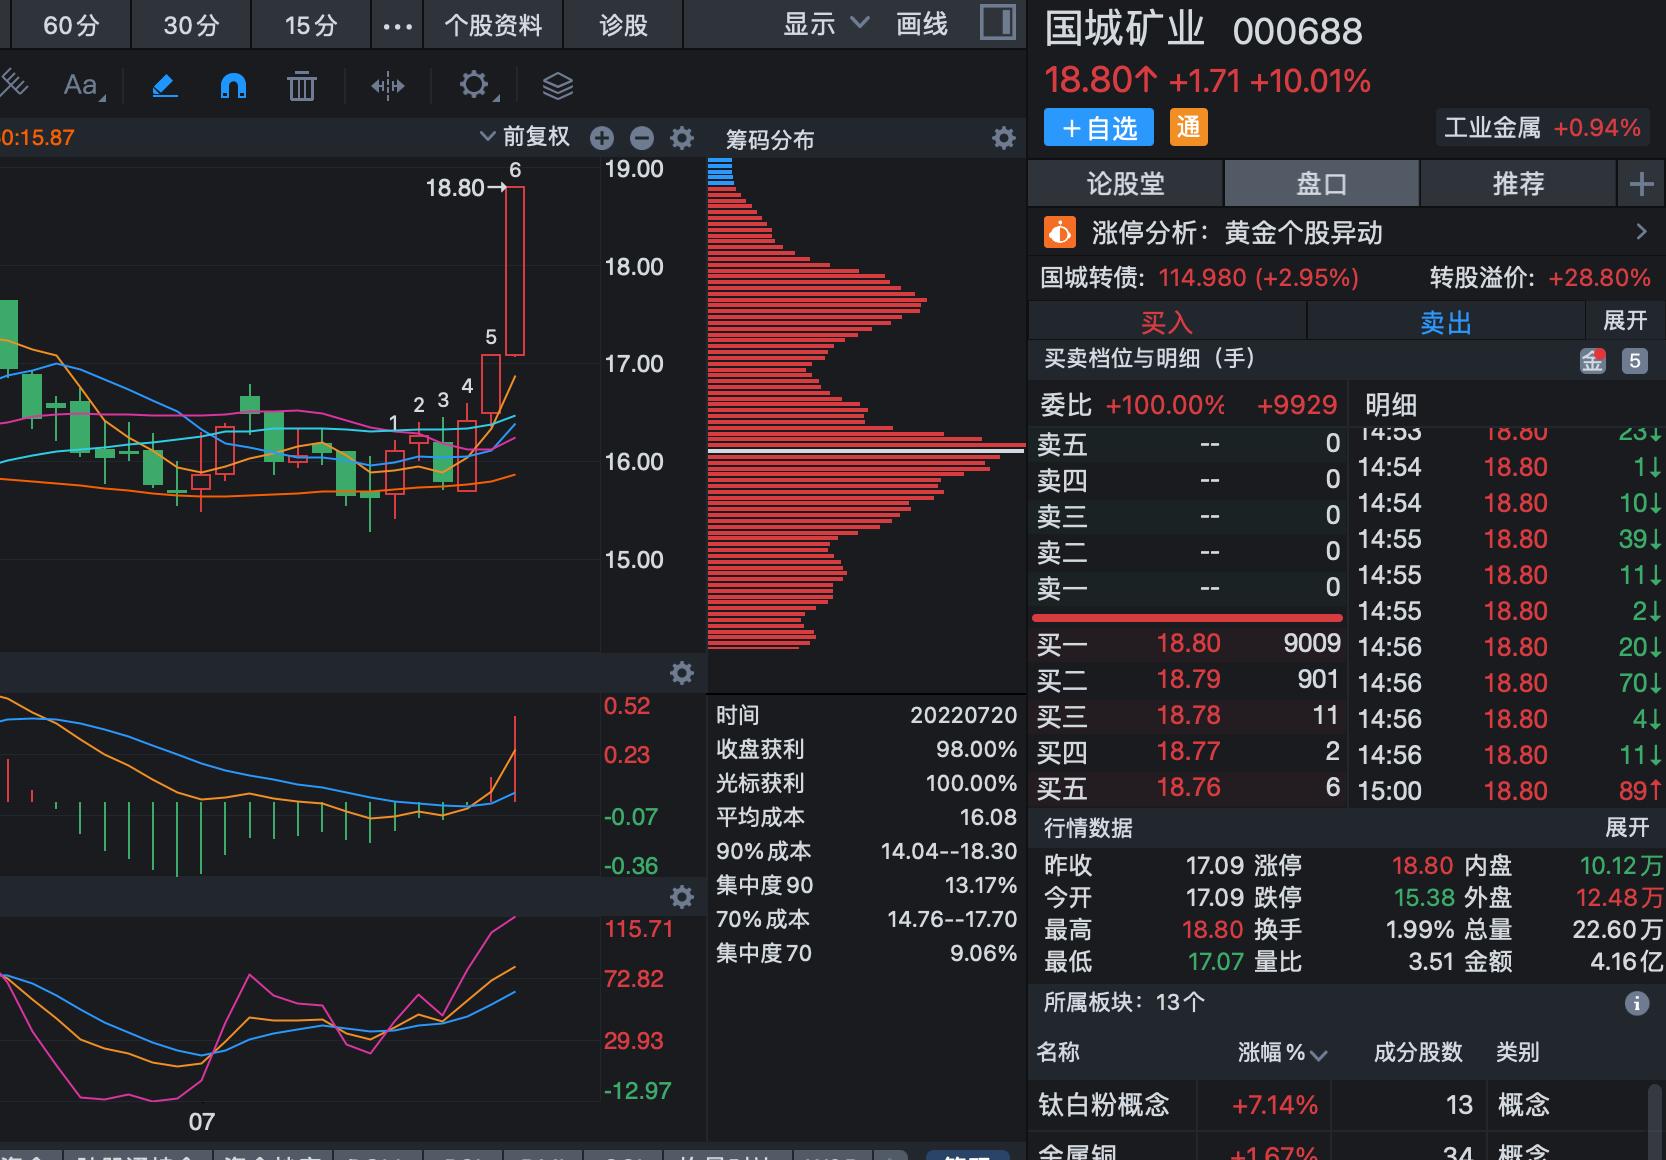The image size is (1666, 1160).
Task: Add a new tab with plus icon
Action: tap(1641, 184)
